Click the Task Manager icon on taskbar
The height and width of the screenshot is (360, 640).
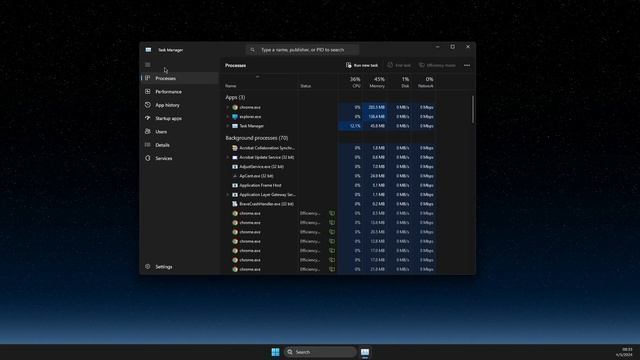365,352
